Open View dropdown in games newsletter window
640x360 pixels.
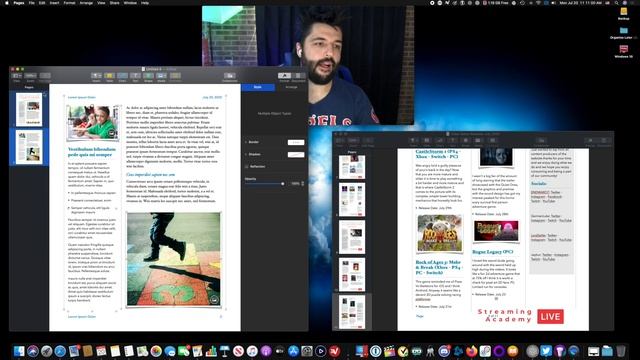340,140
